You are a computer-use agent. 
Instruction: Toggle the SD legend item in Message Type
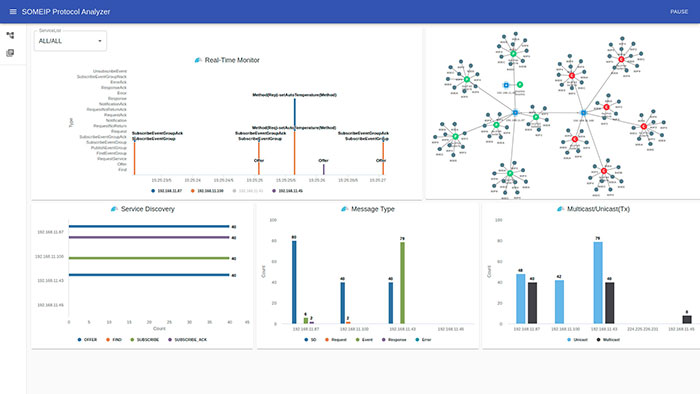click(310, 340)
